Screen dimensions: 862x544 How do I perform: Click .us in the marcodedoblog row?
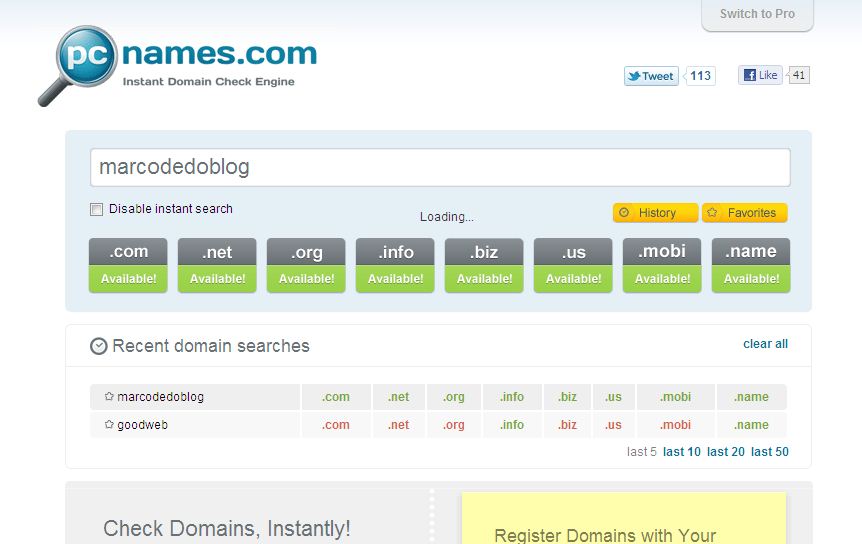(614, 397)
